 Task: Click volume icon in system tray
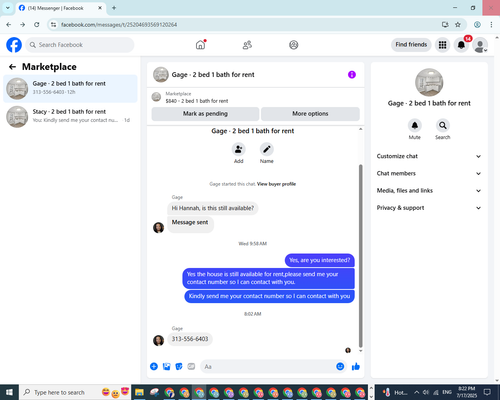pos(426,392)
